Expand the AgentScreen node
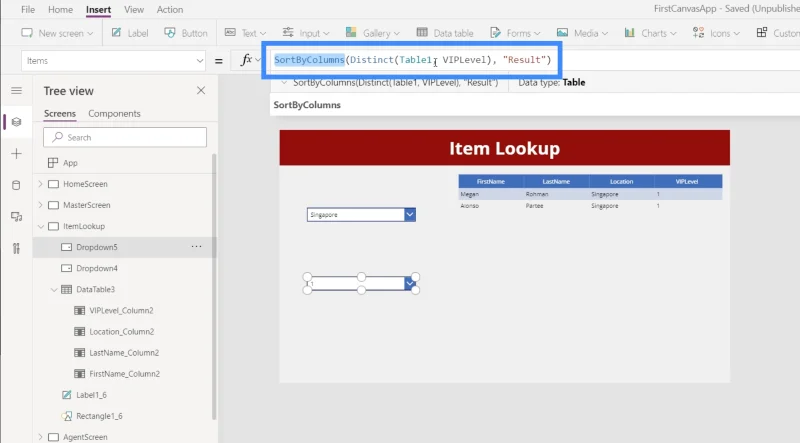800x443 pixels. (x=41, y=437)
